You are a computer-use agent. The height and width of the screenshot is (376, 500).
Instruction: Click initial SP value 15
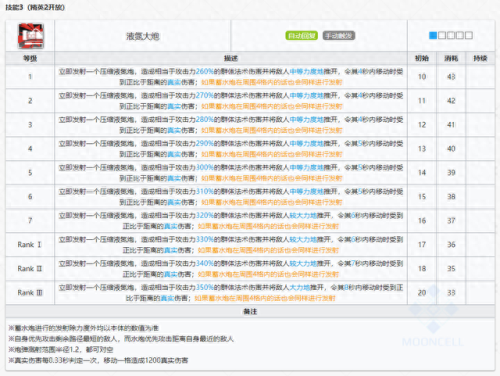point(422,197)
